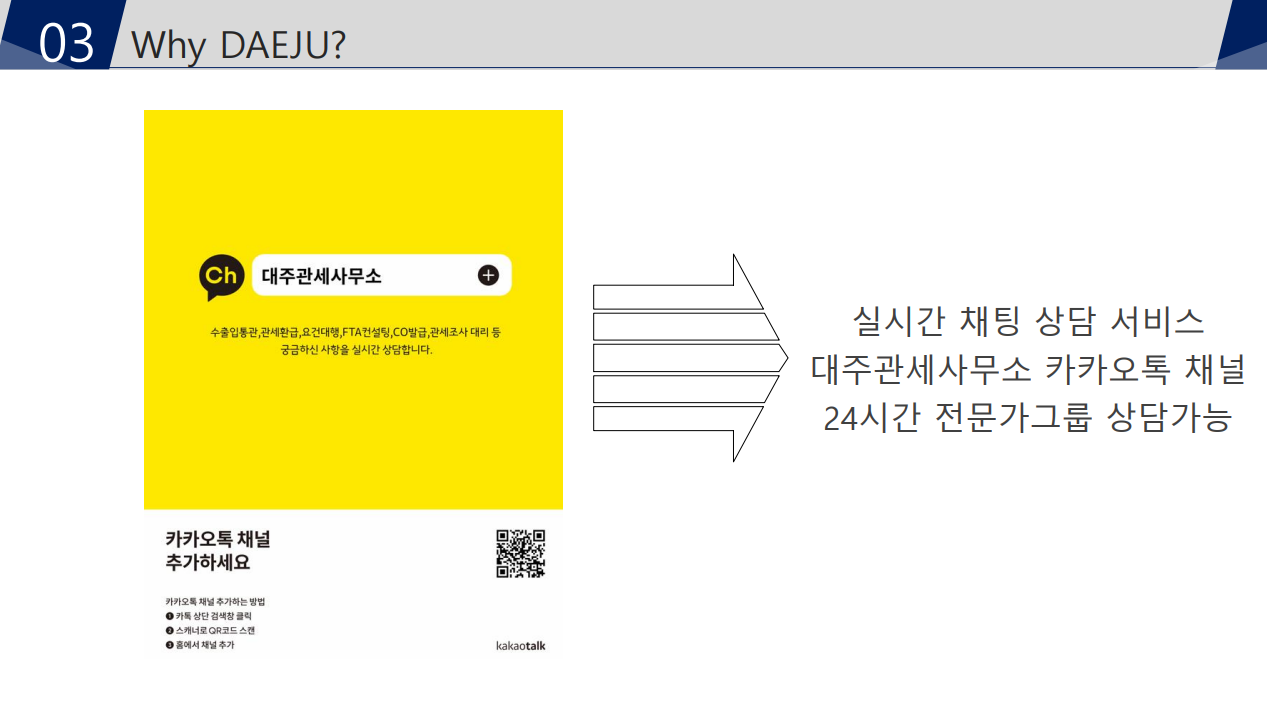Click step 1 "카톡 상단 검색창 클릭"
1267x708 pixels.
point(209,617)
